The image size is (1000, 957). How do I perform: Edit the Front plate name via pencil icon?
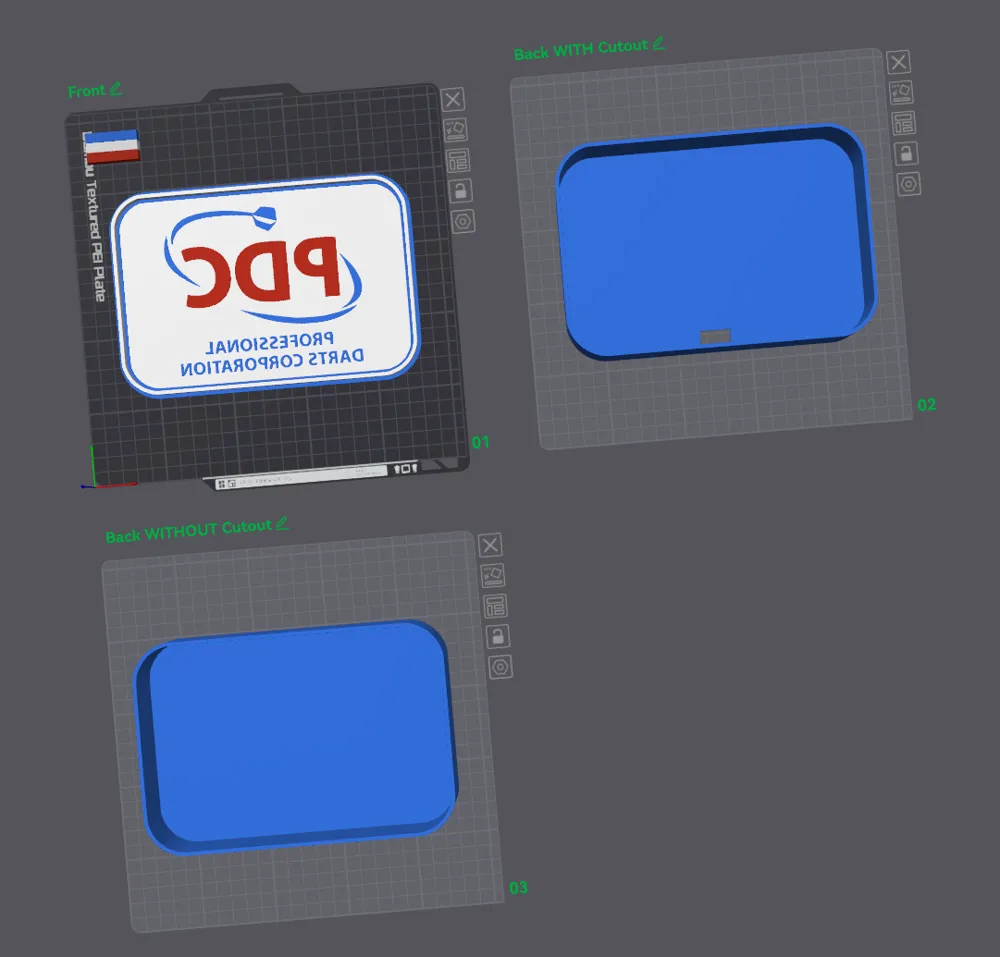tap(115, 89)
